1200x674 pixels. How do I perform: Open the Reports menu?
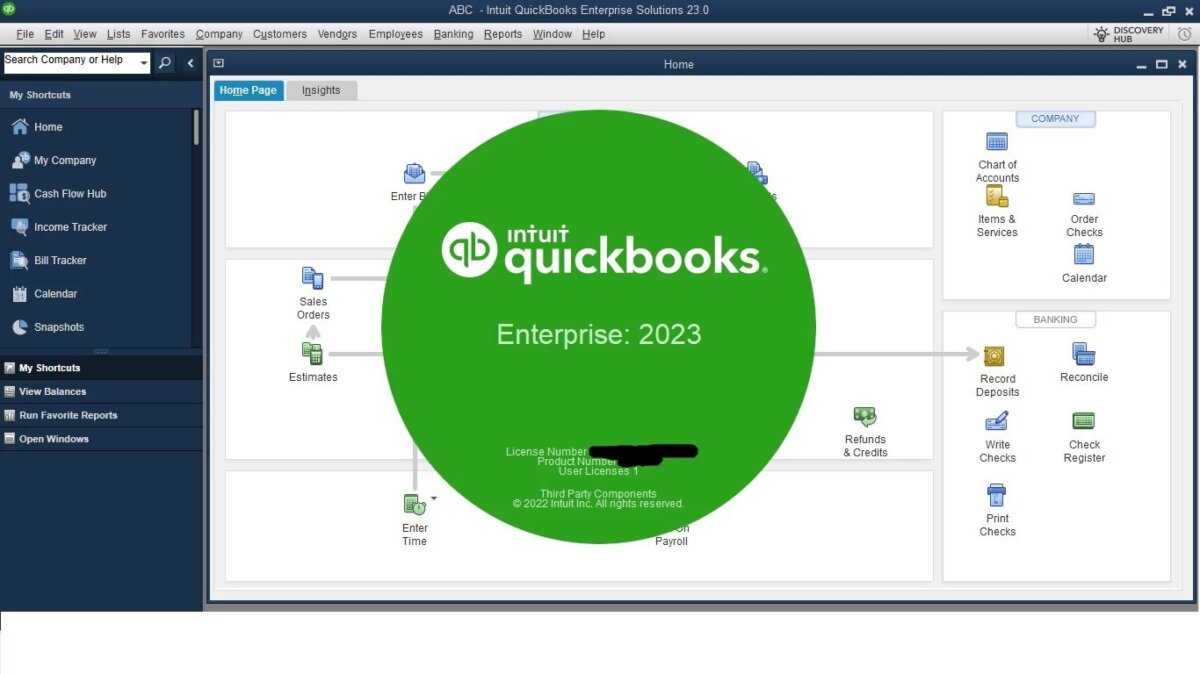coord(502,34)
